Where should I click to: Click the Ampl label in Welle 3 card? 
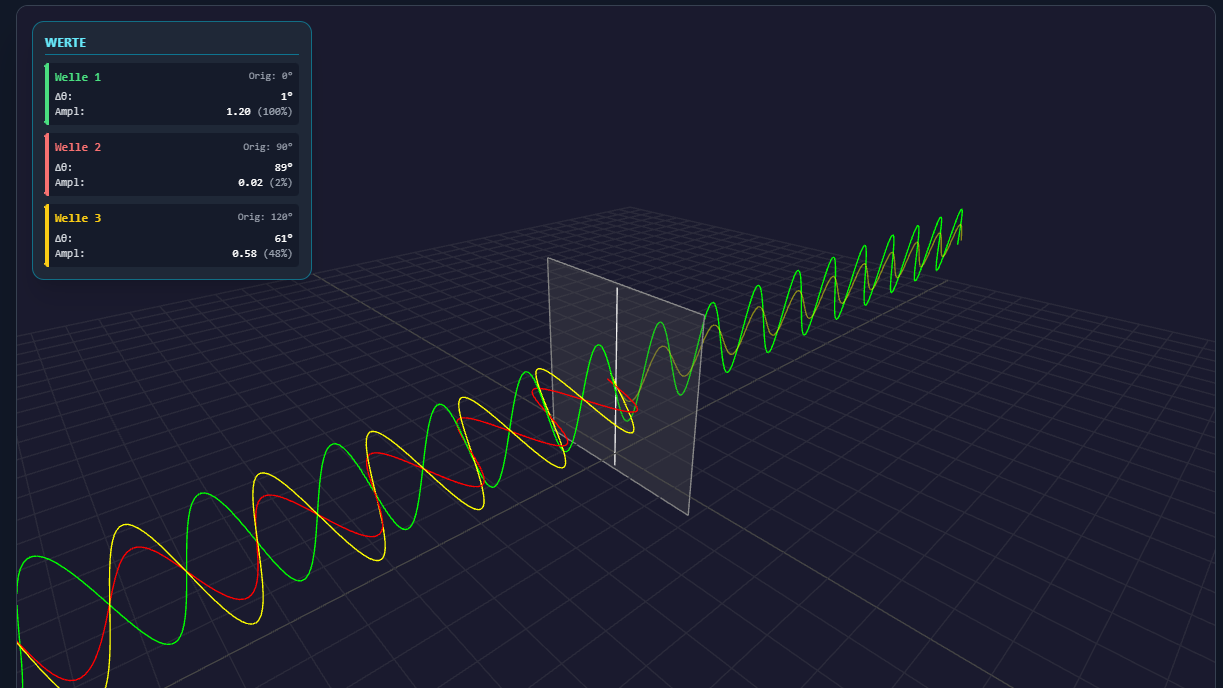(70, 253)
